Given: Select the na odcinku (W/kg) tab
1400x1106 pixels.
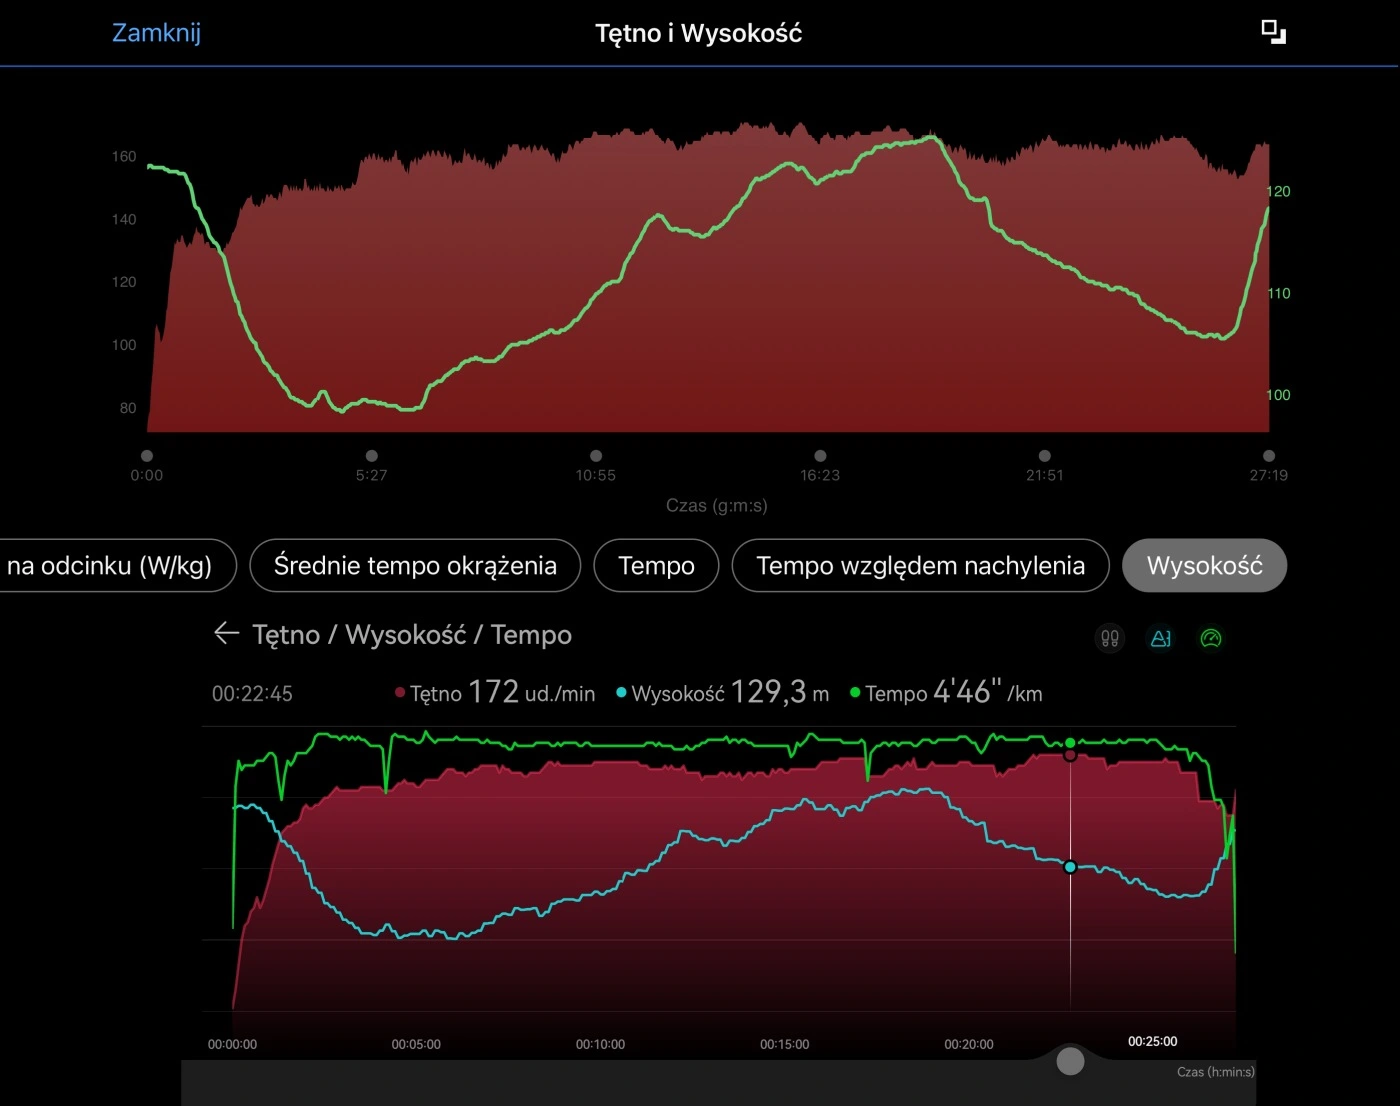Looking at the screenshot, I should tap(112, 566).
